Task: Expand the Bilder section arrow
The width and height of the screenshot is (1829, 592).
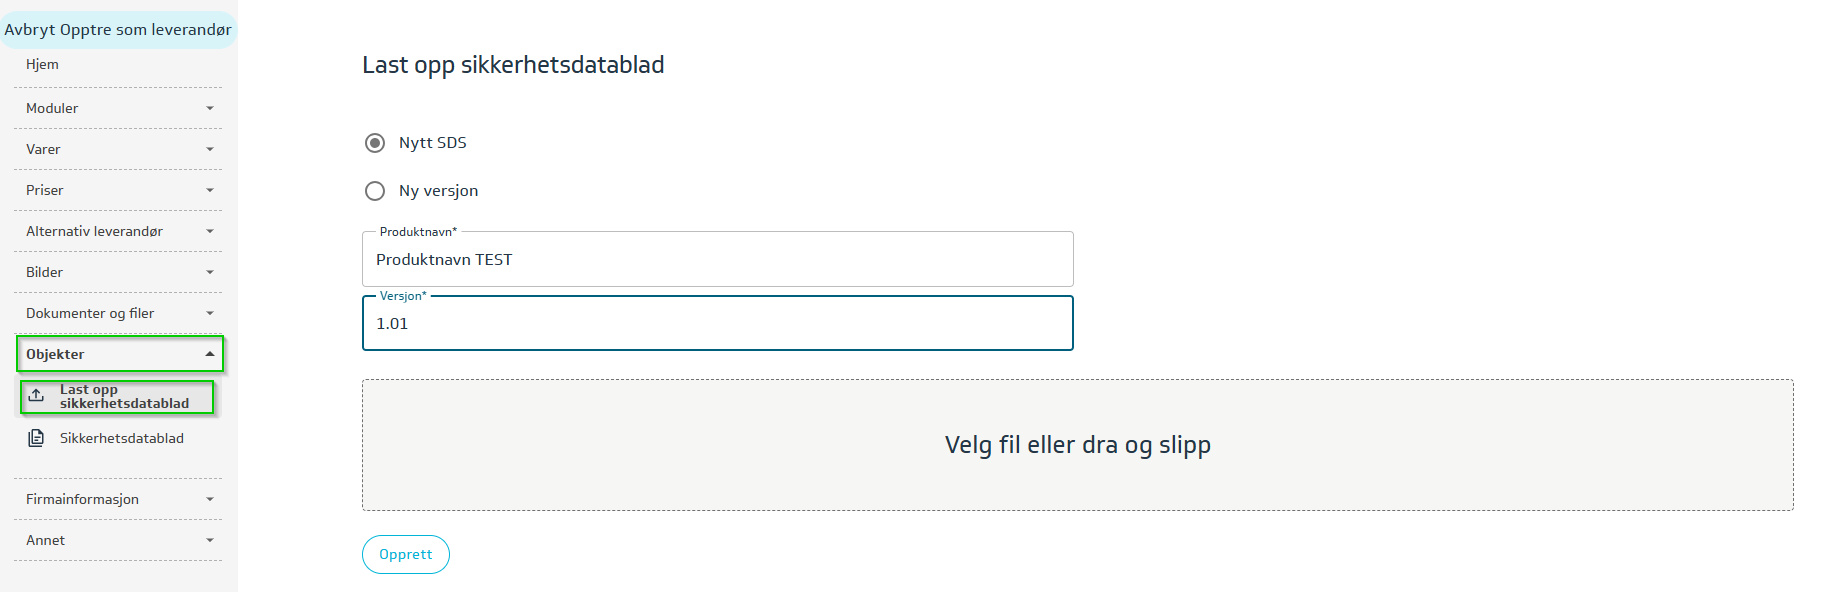Action: point(210,272)
